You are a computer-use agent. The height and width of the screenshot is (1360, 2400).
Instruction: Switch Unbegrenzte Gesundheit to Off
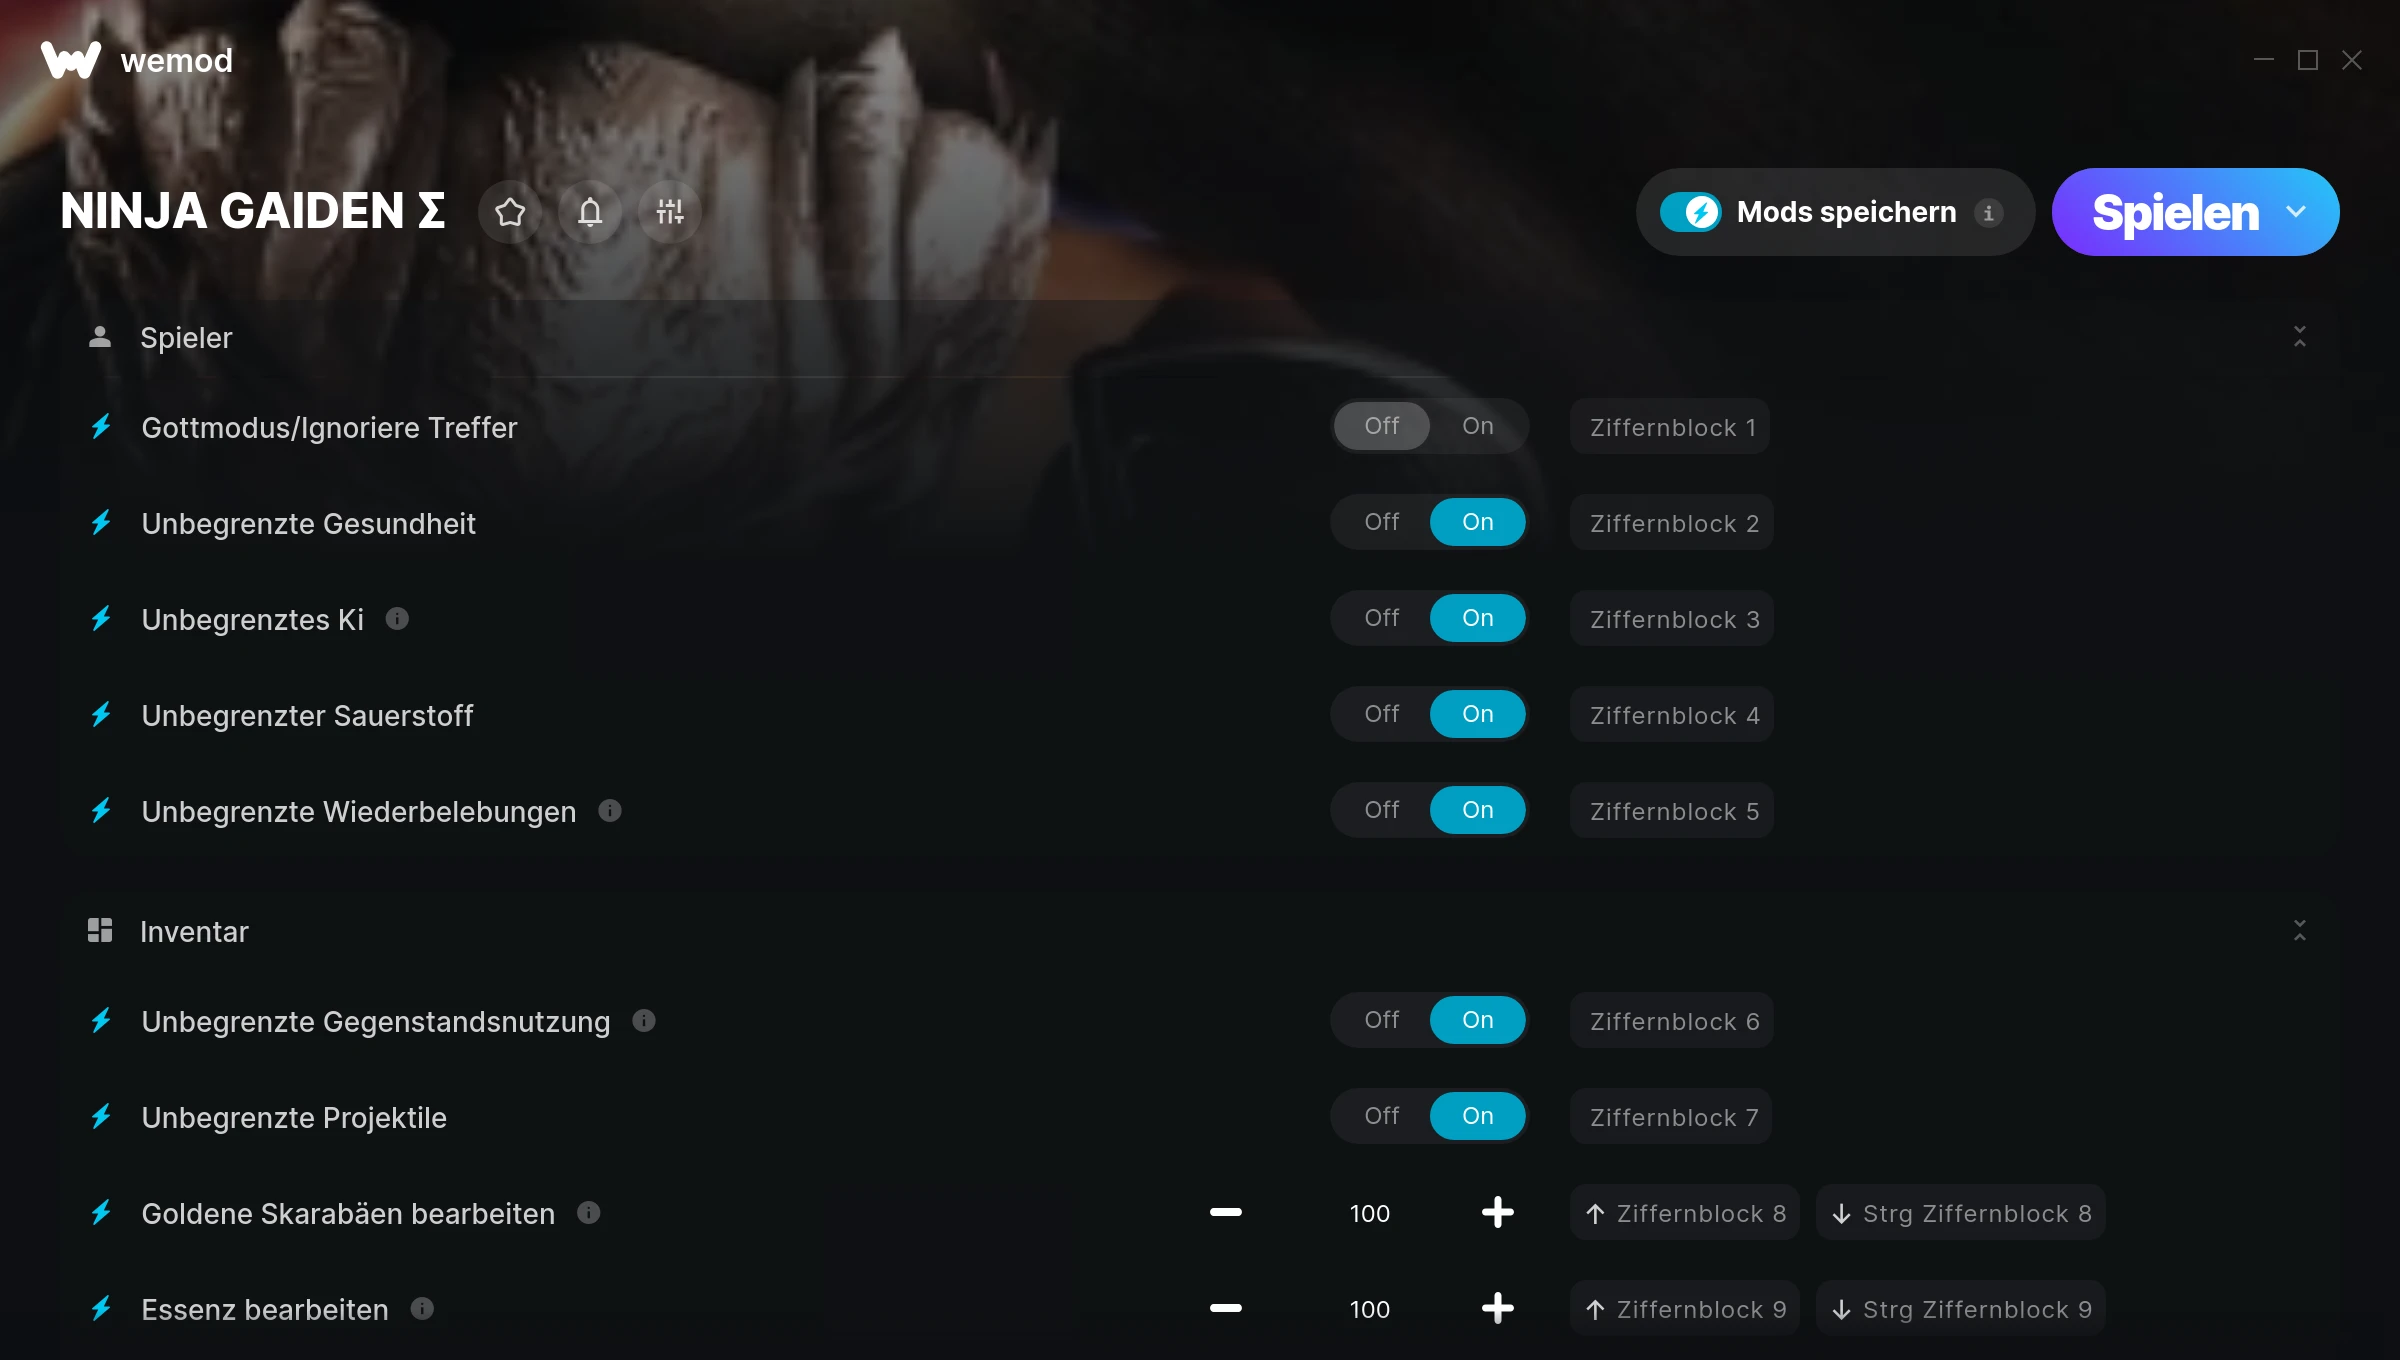coord(1381,522)
